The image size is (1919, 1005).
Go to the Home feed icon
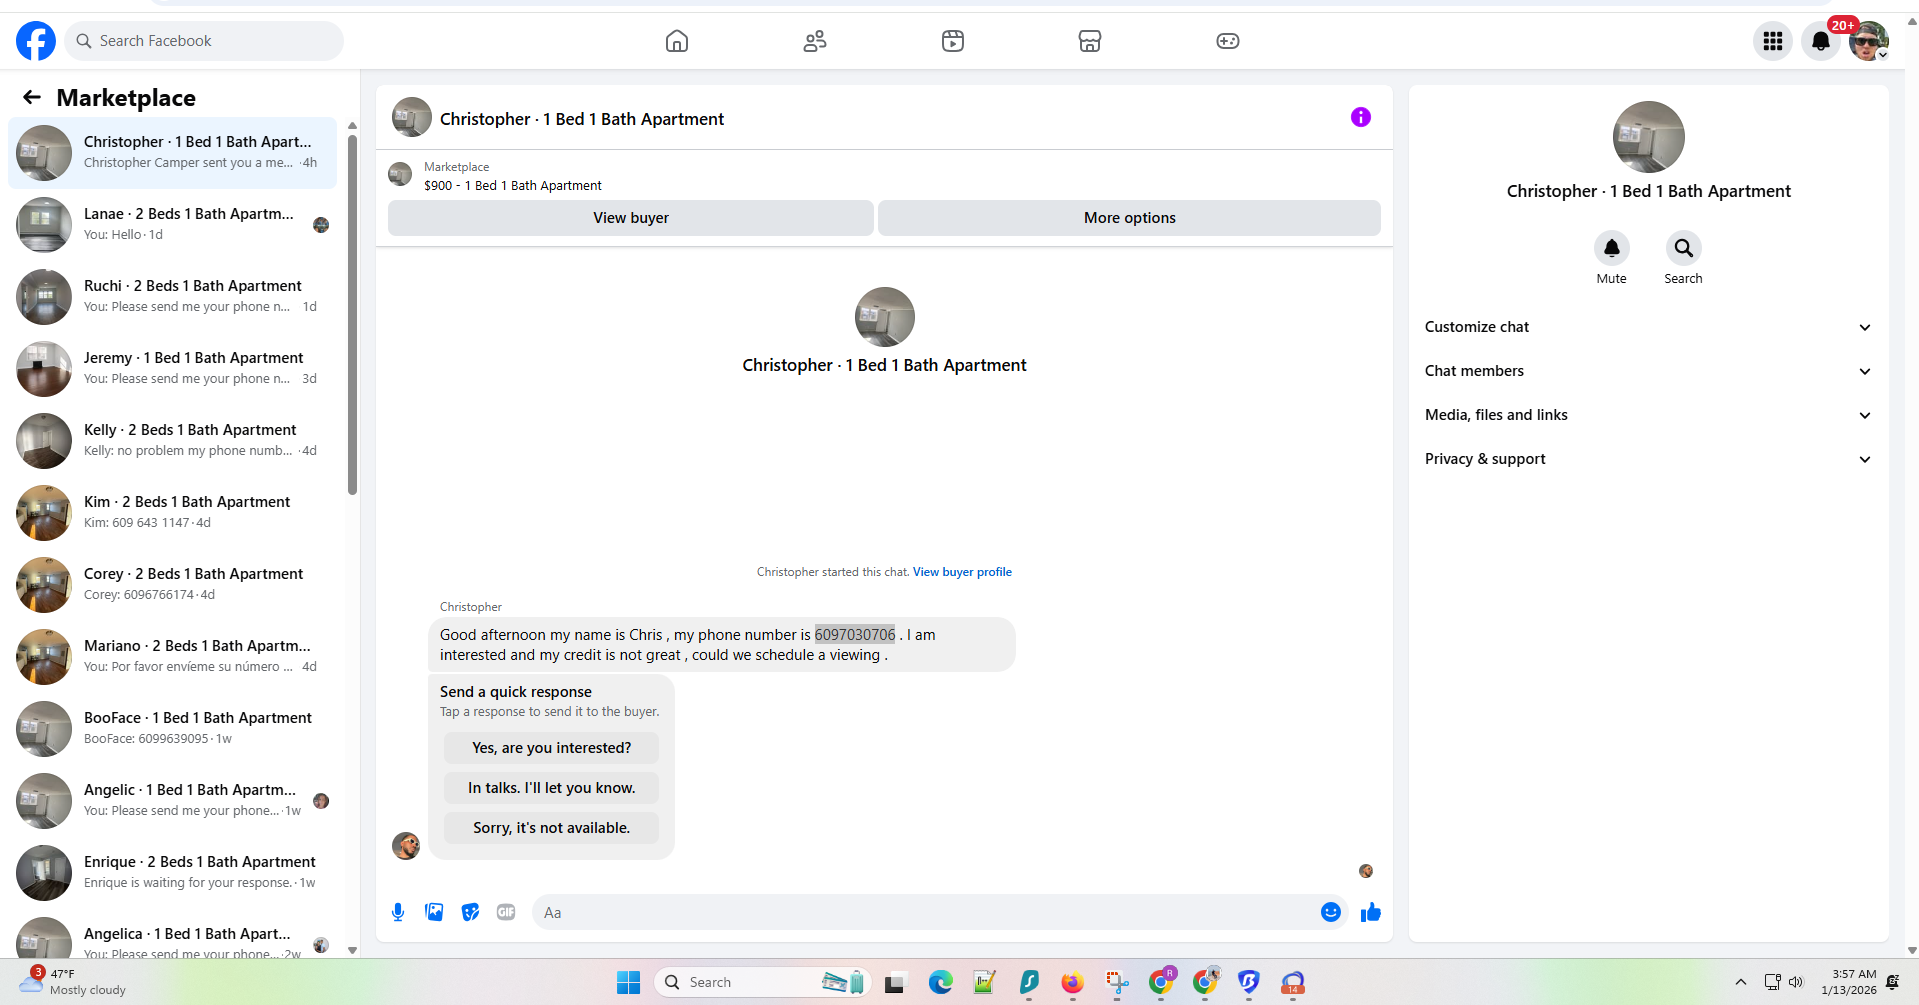pos(677,41)
